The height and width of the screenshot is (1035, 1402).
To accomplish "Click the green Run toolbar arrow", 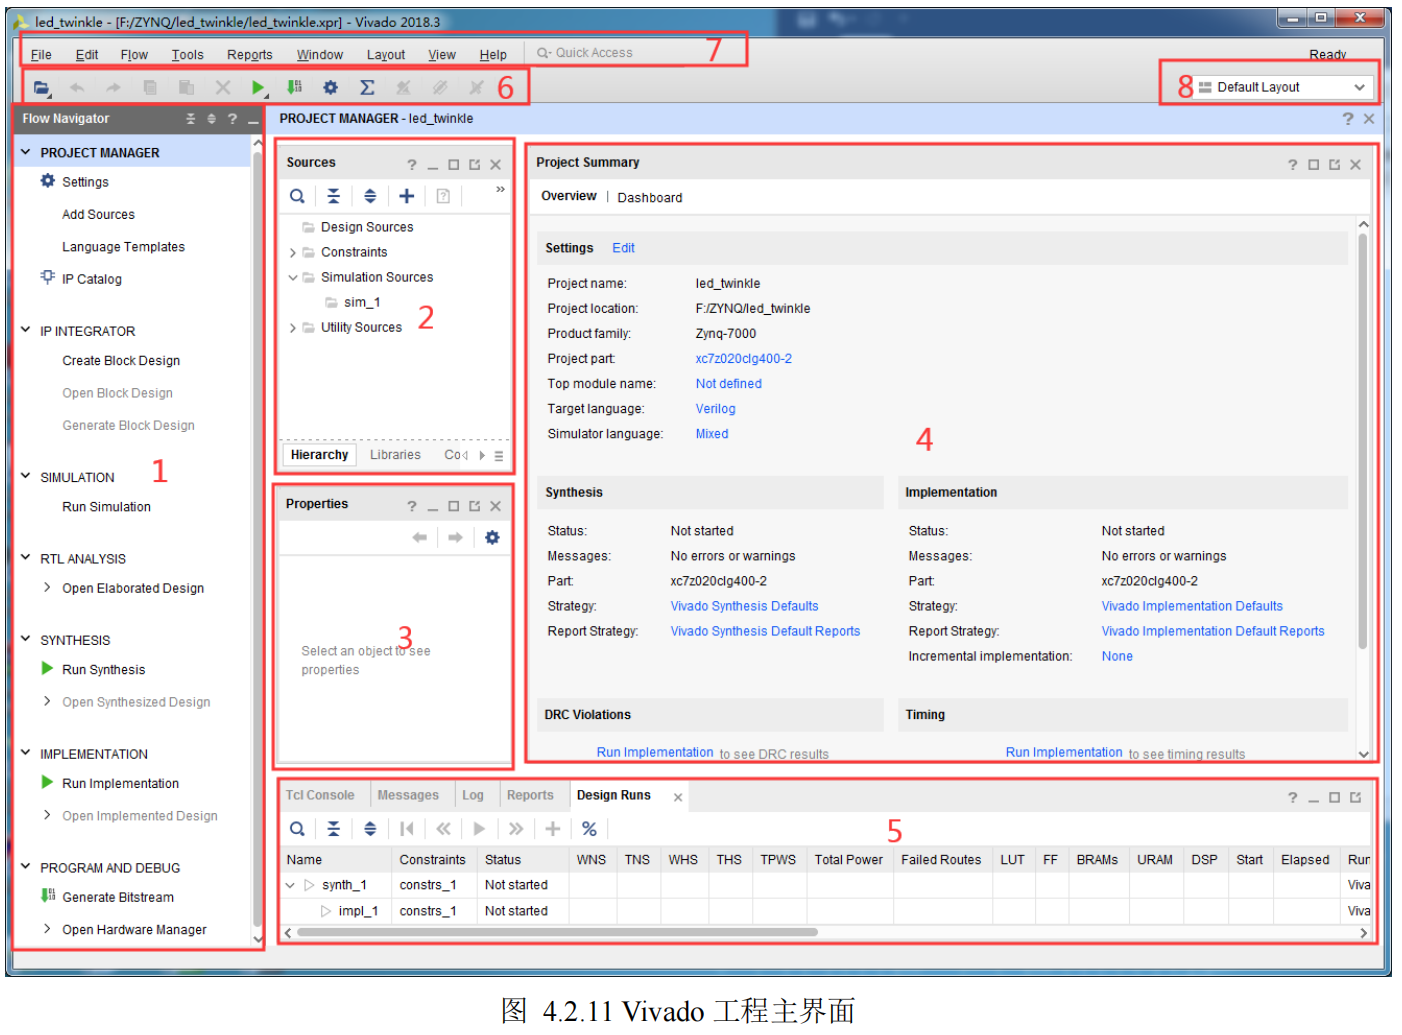I will (258, 88).
